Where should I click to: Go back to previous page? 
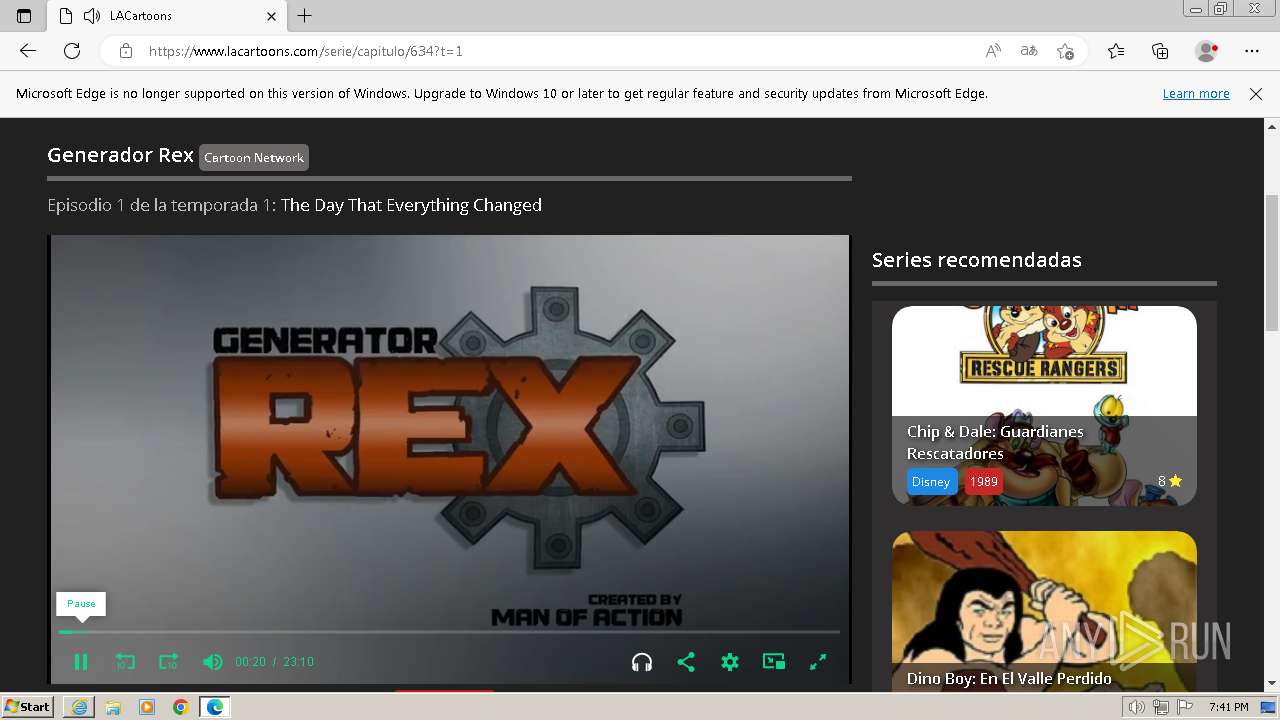click(28, 51)
